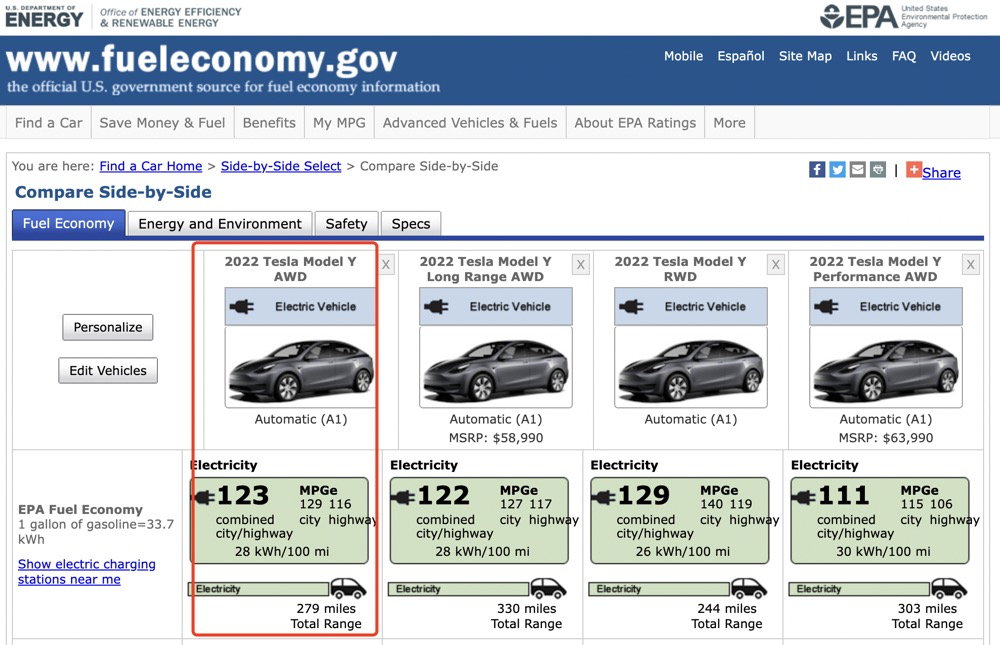Click plug icon beside 111 MPGe
Screen dimensions: 1000x645
(804, 497)
